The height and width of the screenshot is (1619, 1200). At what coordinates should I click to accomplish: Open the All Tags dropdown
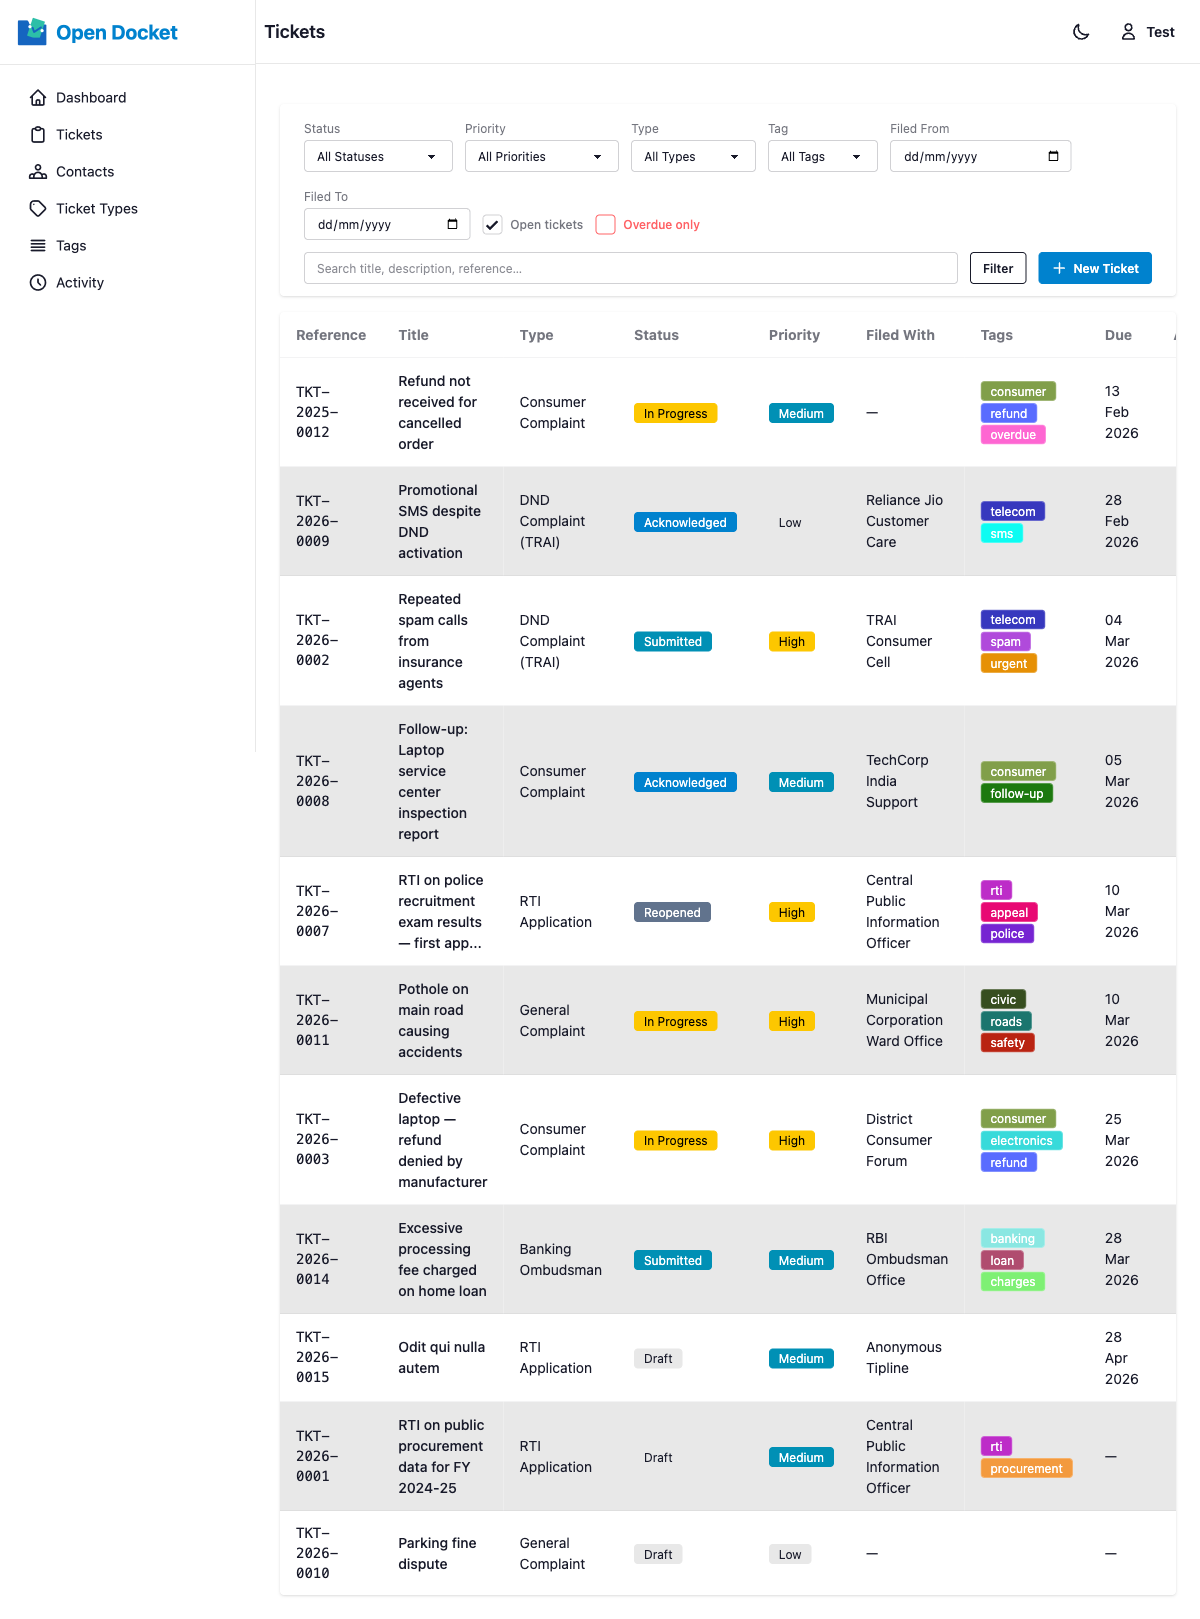tap(821, 157)
